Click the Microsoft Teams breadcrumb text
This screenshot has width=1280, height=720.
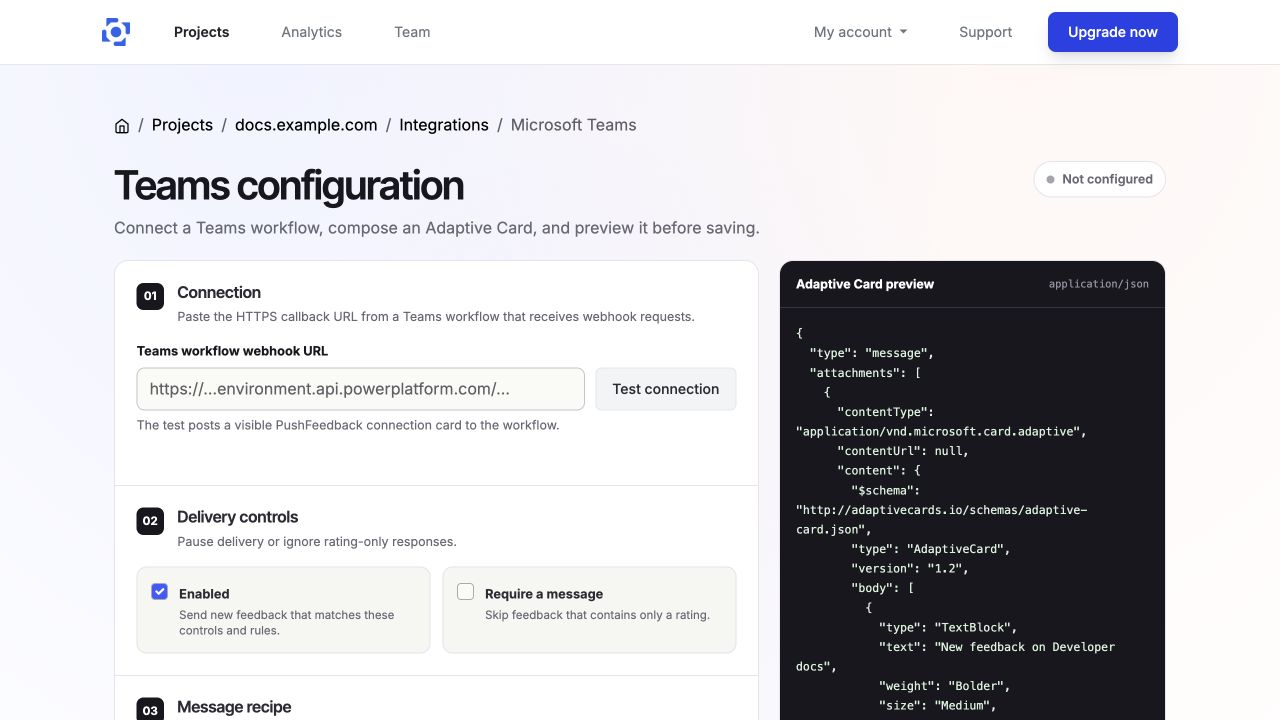(573, 125)
